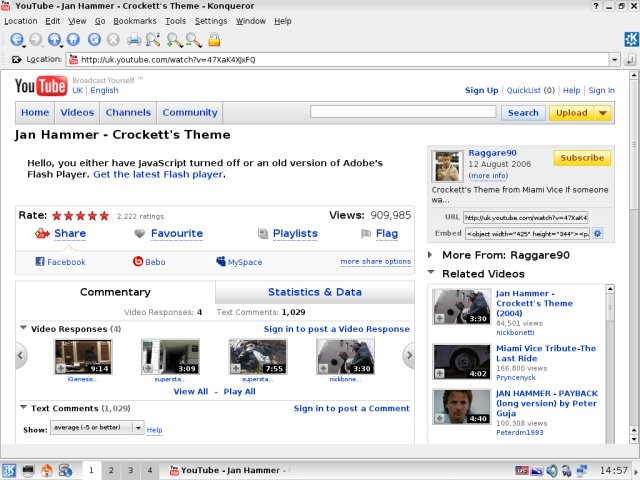
Task: Click the volume speaker icon in system tray
Action: coord(553,470)
